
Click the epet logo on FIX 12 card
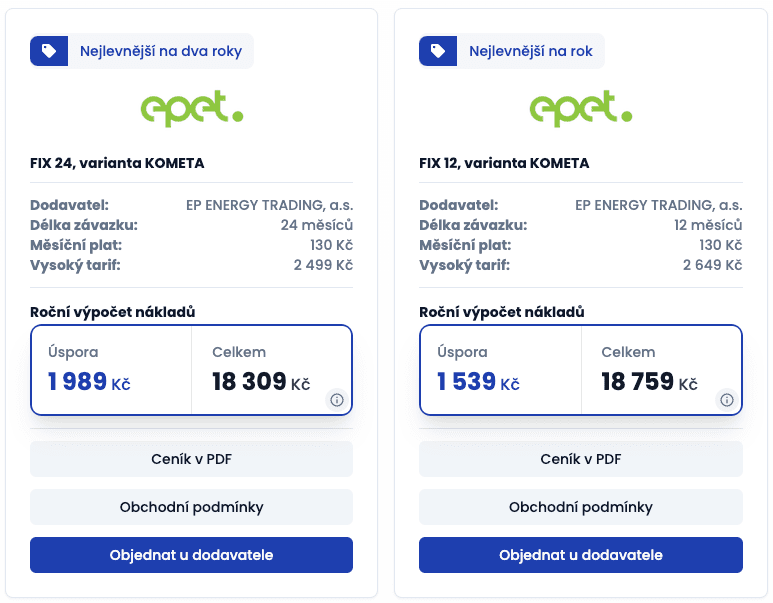tap(580, 108)
